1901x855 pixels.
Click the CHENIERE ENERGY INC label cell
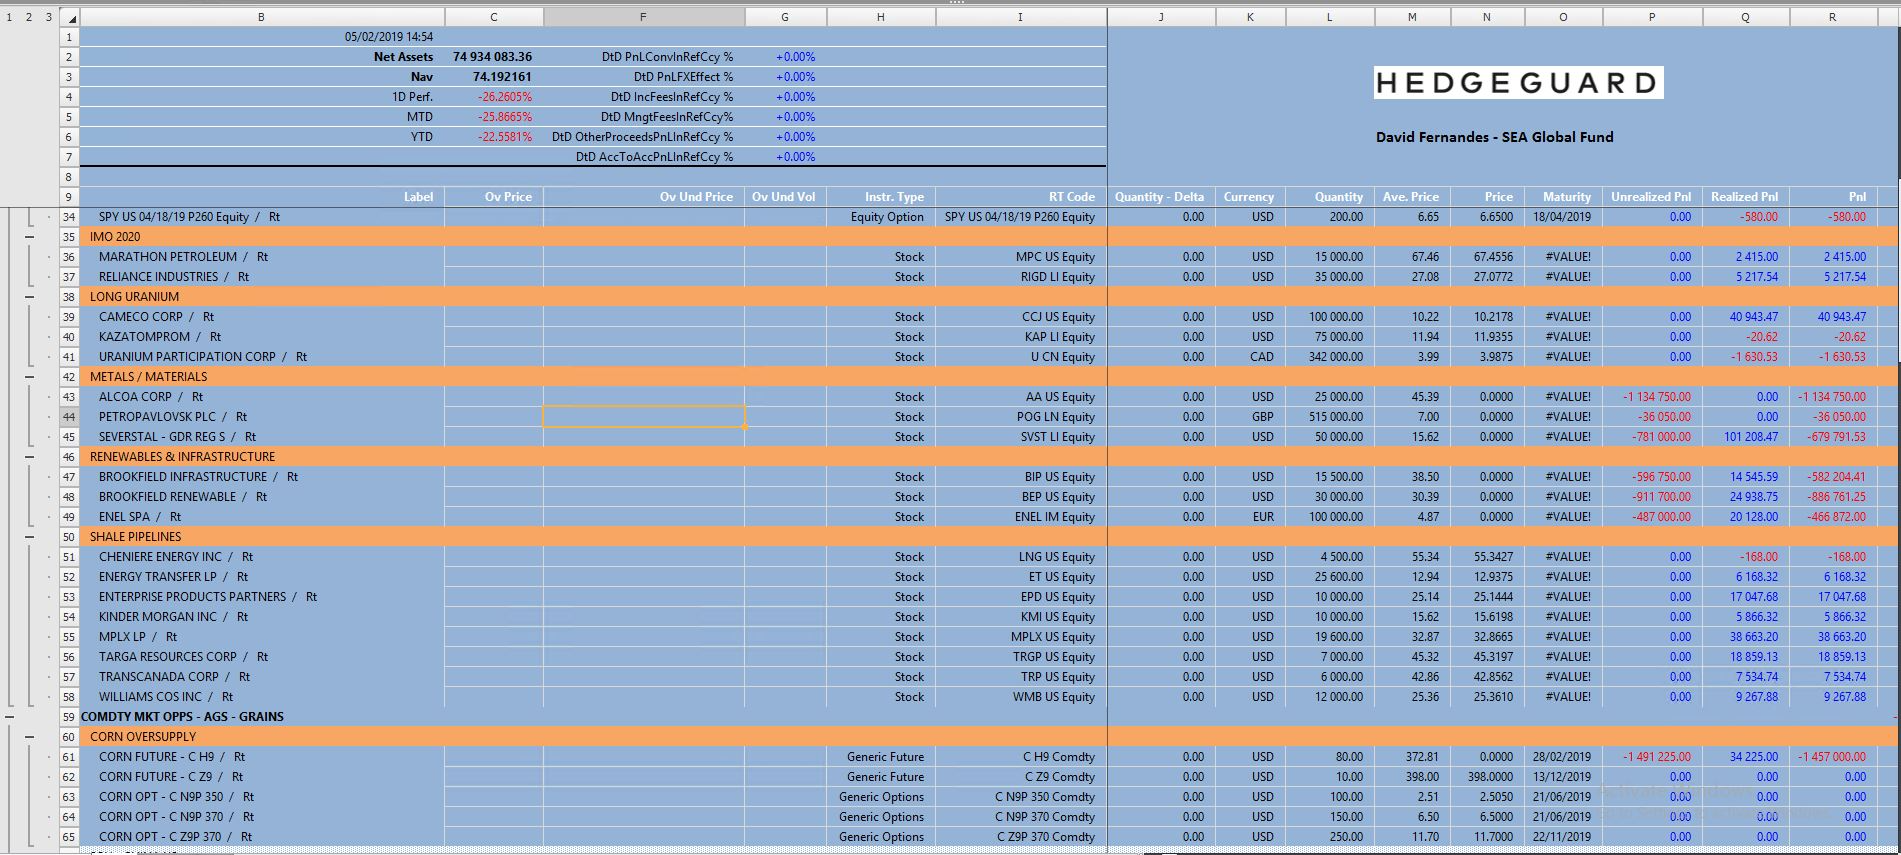pyautogui.click(x=262, y=557)
